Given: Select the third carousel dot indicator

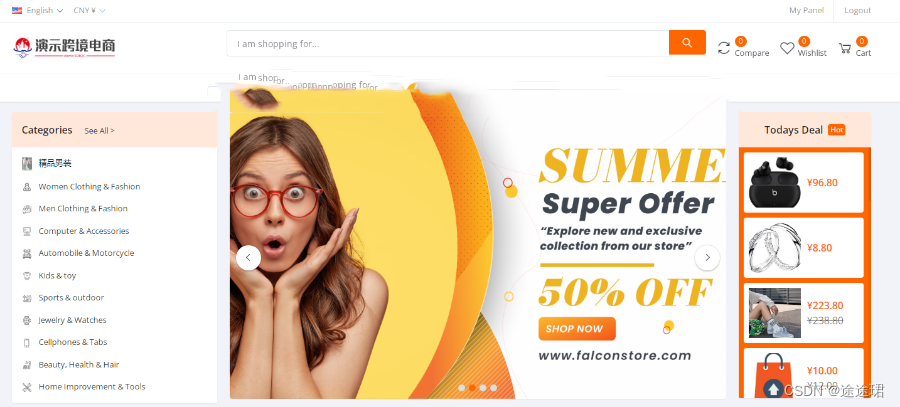Looking at the screenshot, I should pyautogui.click(x=483, y=388).
